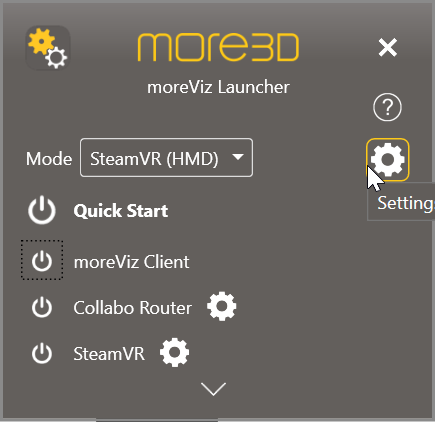Click the yellow and white gears icon
Screen dimensions: 435x422
pos(48,48)
